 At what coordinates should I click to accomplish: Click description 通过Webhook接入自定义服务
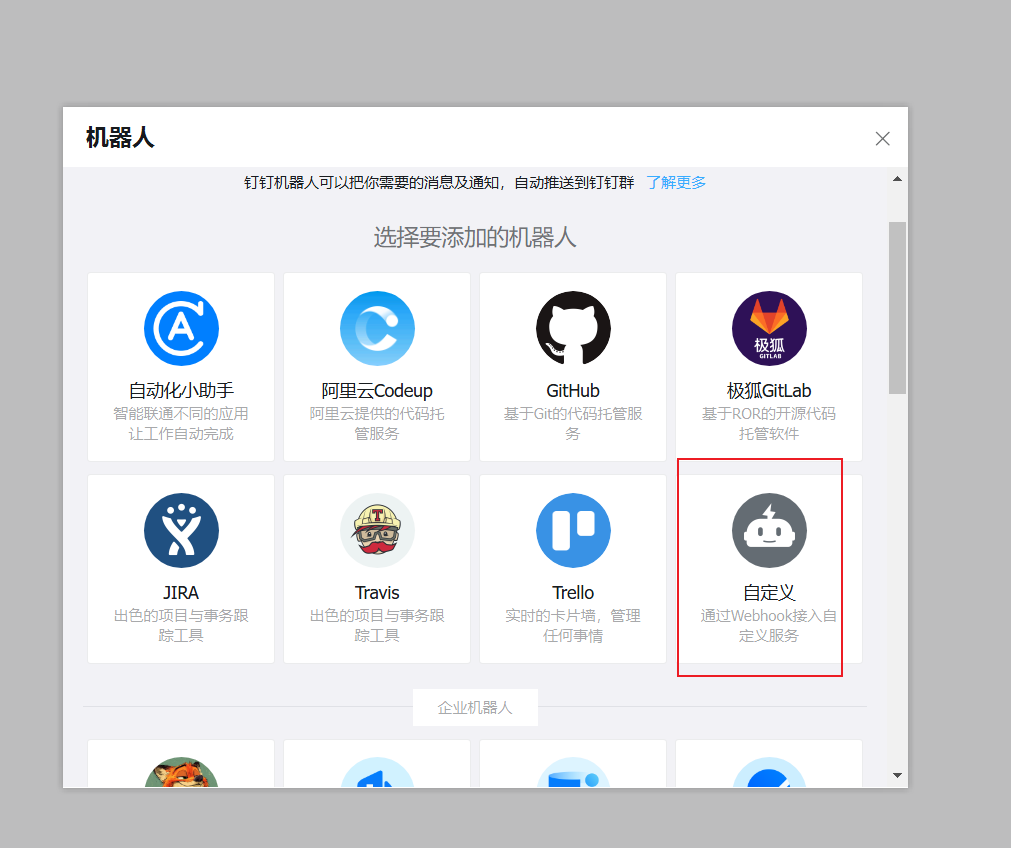769,626
